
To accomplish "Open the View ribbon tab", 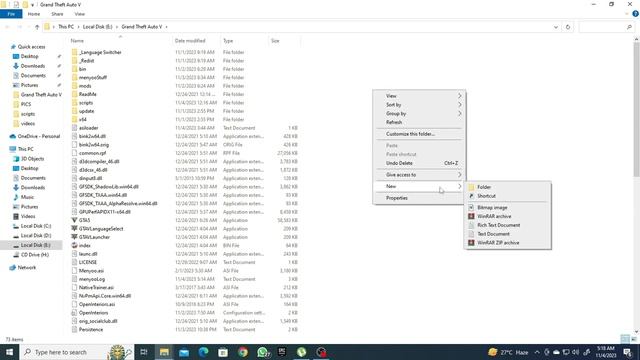I will pyautogui.click(x=80, y=14).
